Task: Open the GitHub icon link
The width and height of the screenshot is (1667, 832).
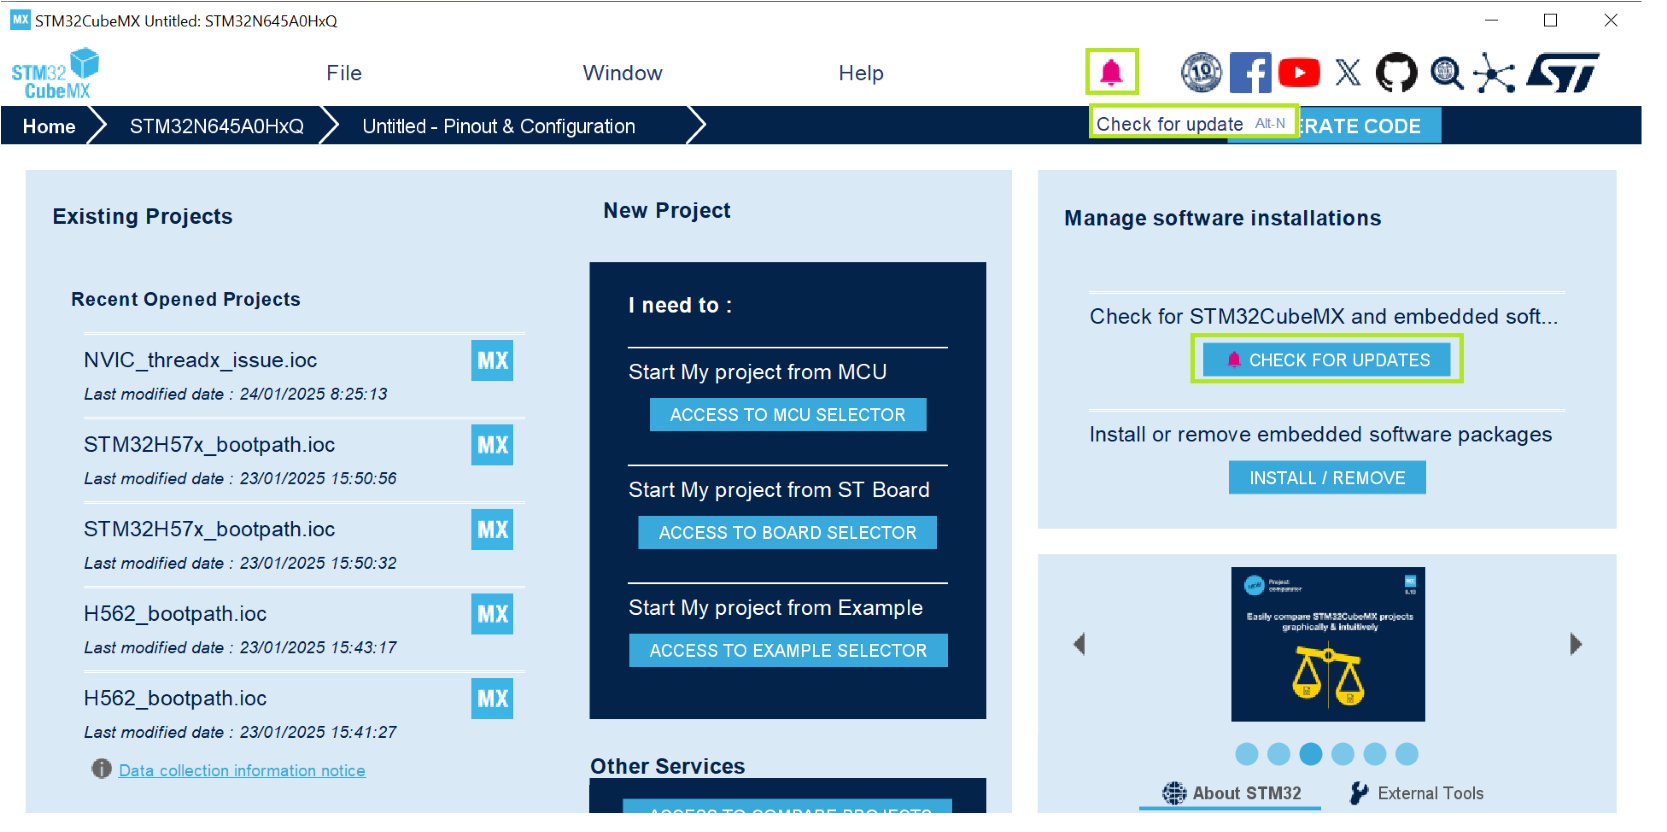Action: click(1397, 73)
